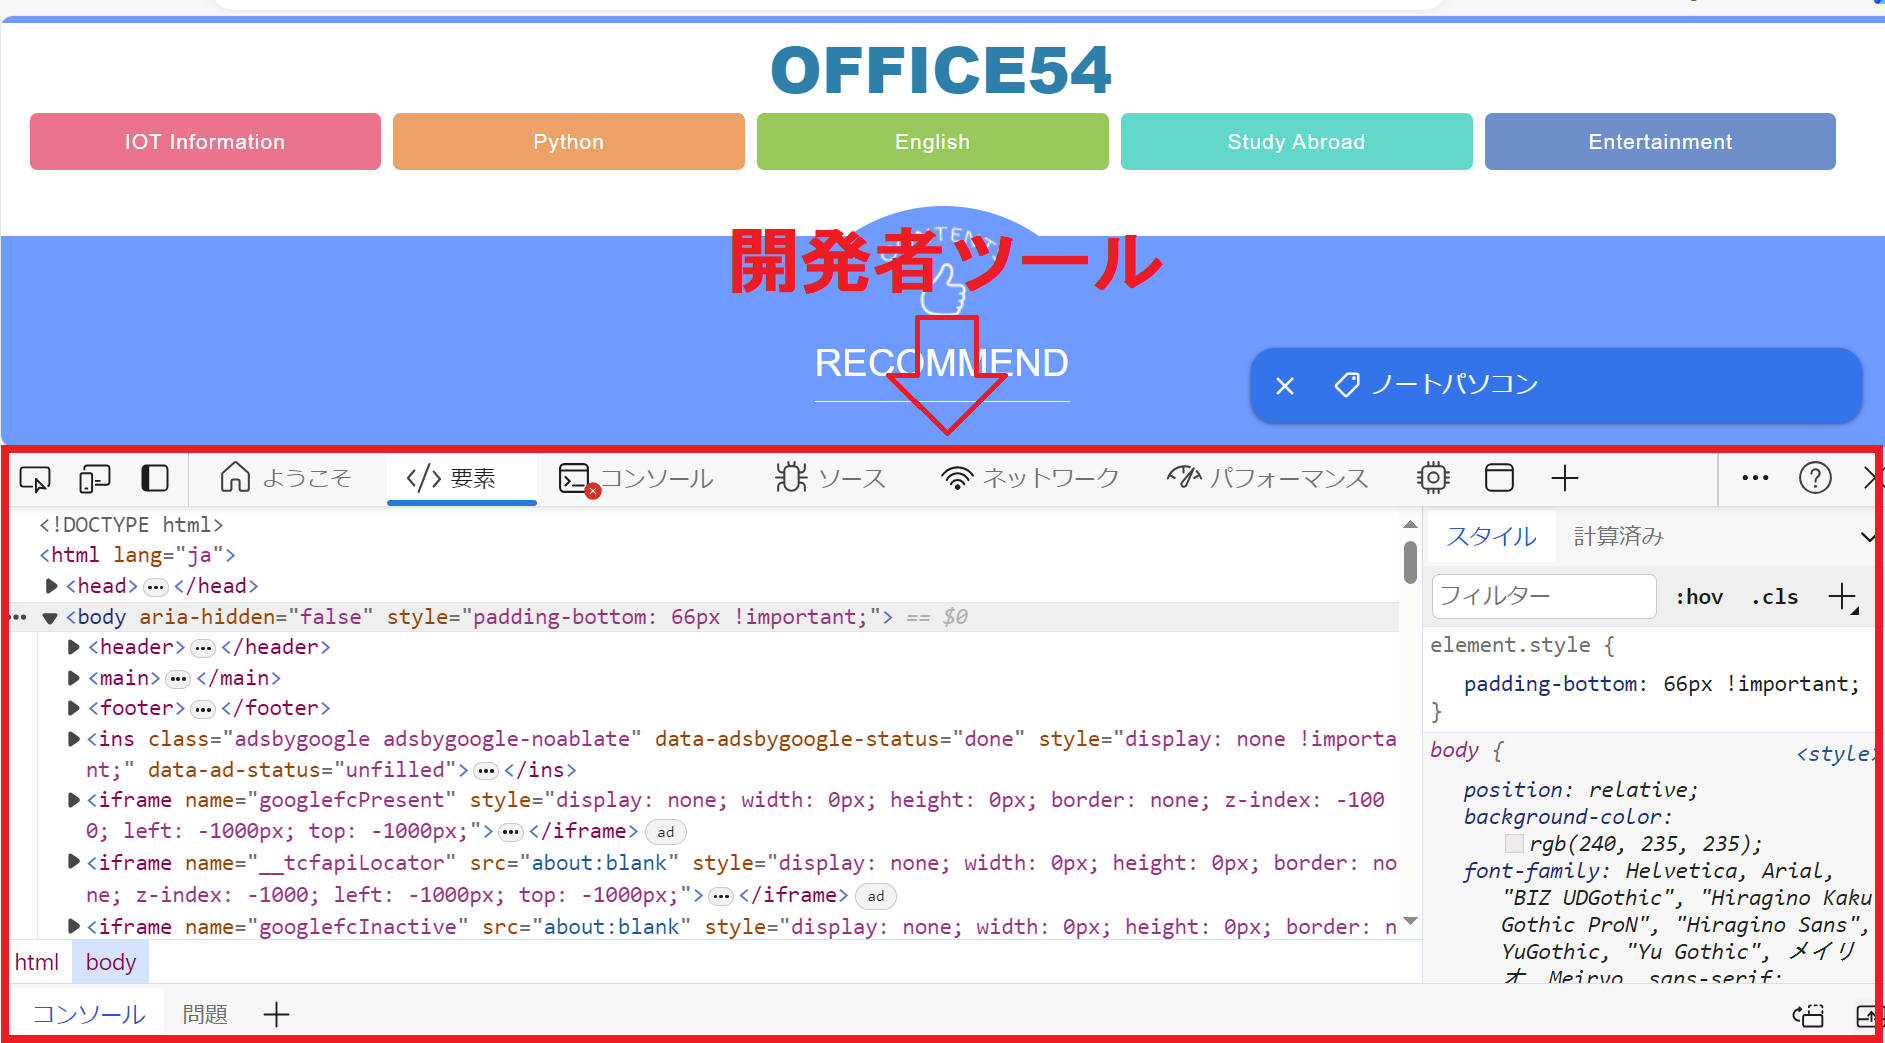Expand more style pane tabs chevron
This screenshot has width=1885, height=1043.
point(1868,537)
